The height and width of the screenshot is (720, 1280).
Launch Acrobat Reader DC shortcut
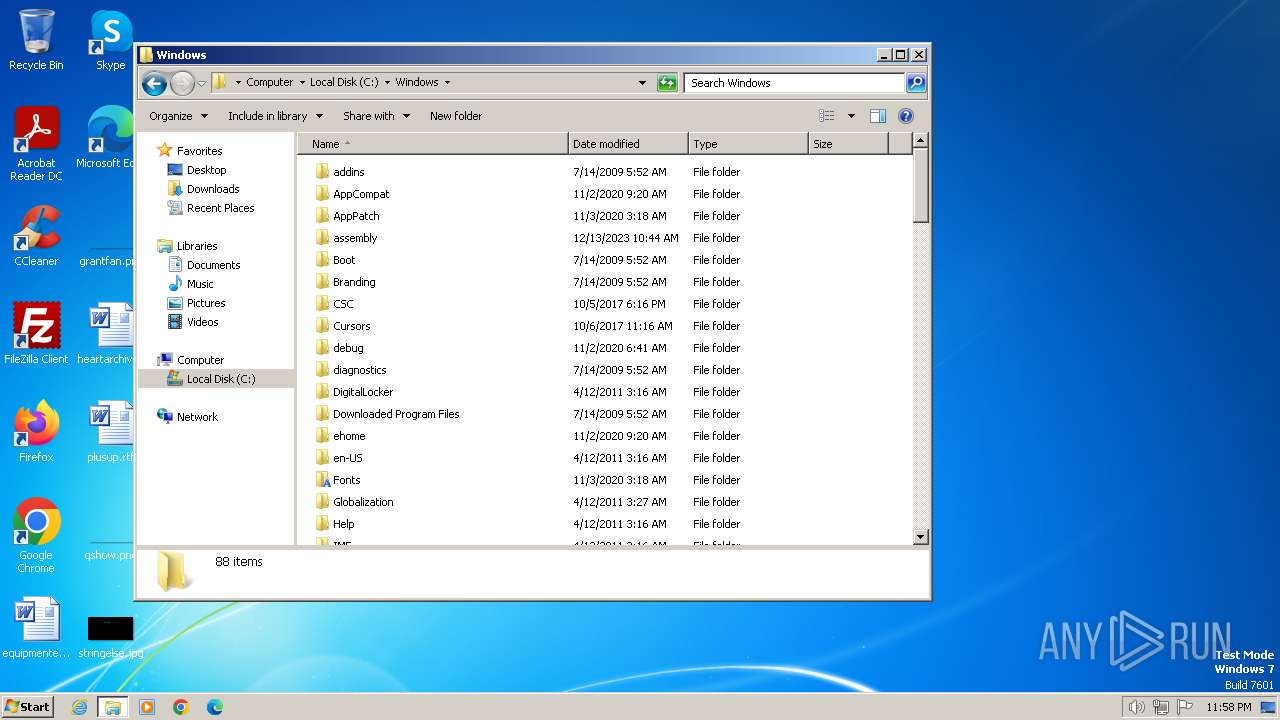pyautogui.click(x=36, y=144)
